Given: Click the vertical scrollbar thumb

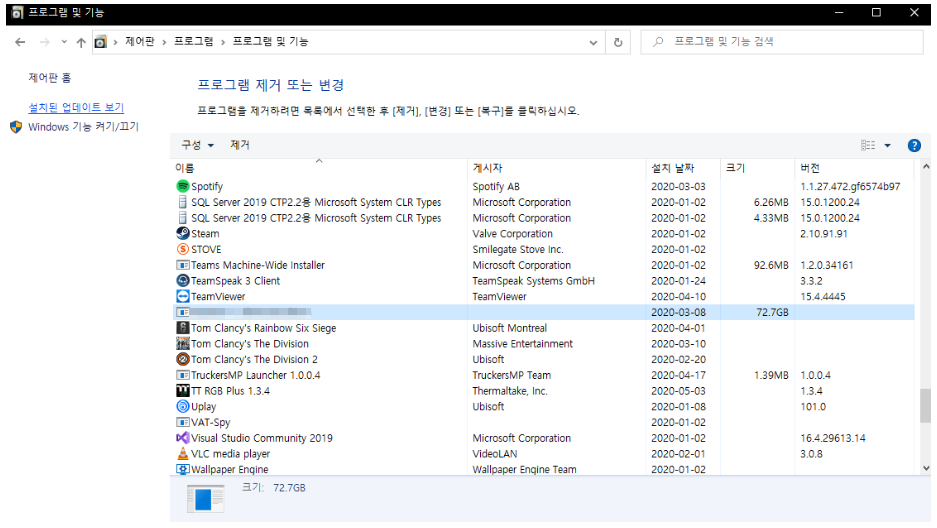Looking at the screenshot, I should coord(926,406).
